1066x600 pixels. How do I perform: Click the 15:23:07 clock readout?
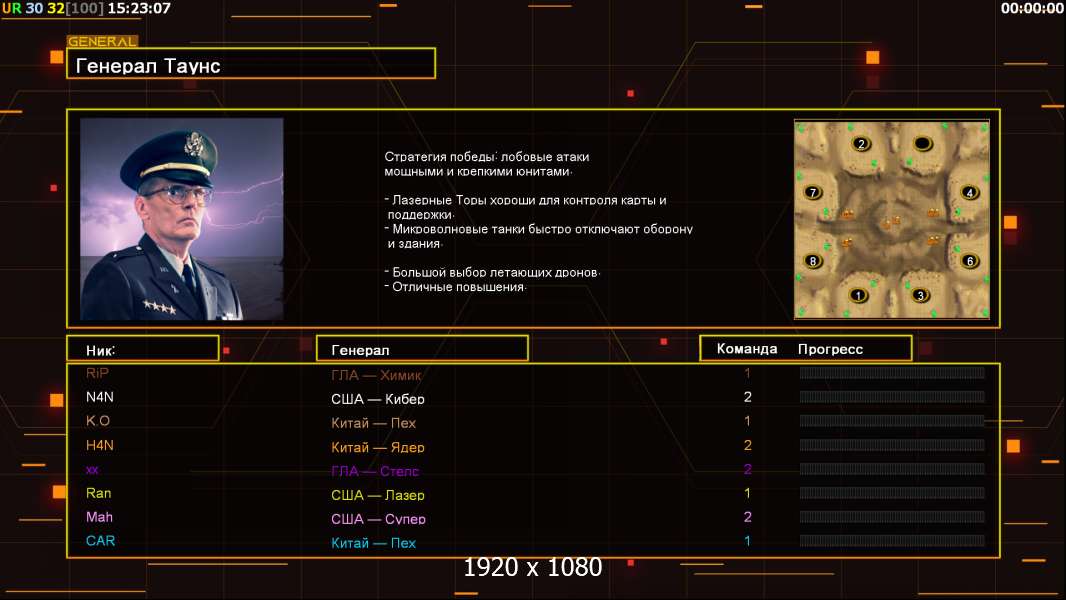click(x=139, y=8)
